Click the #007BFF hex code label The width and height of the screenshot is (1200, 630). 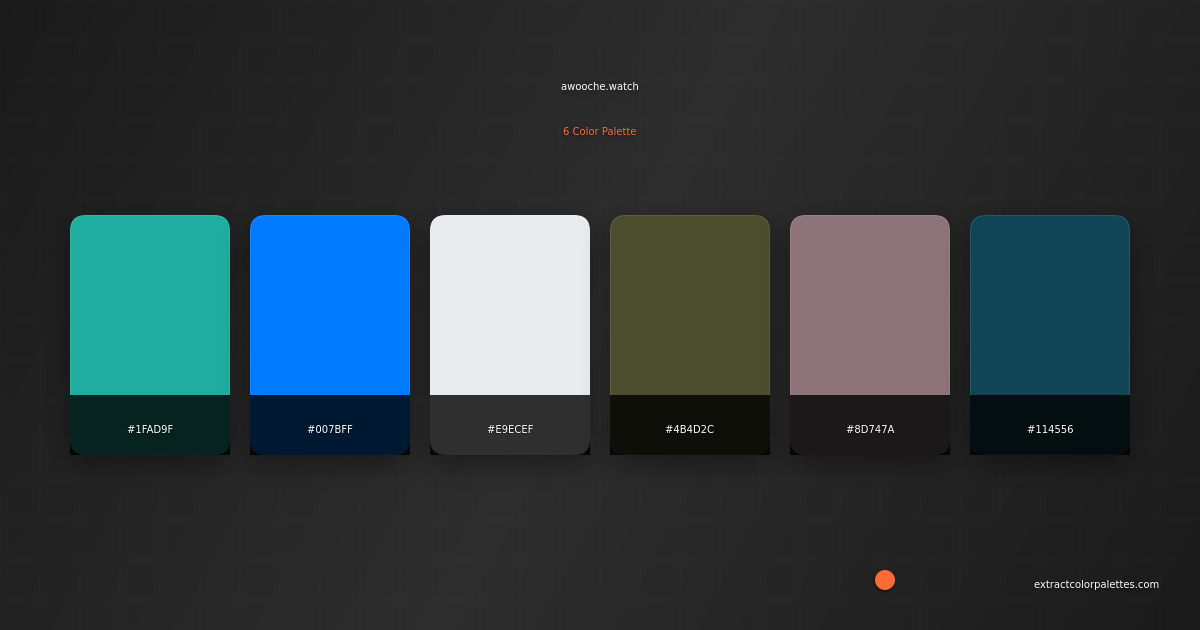[330, 429]
